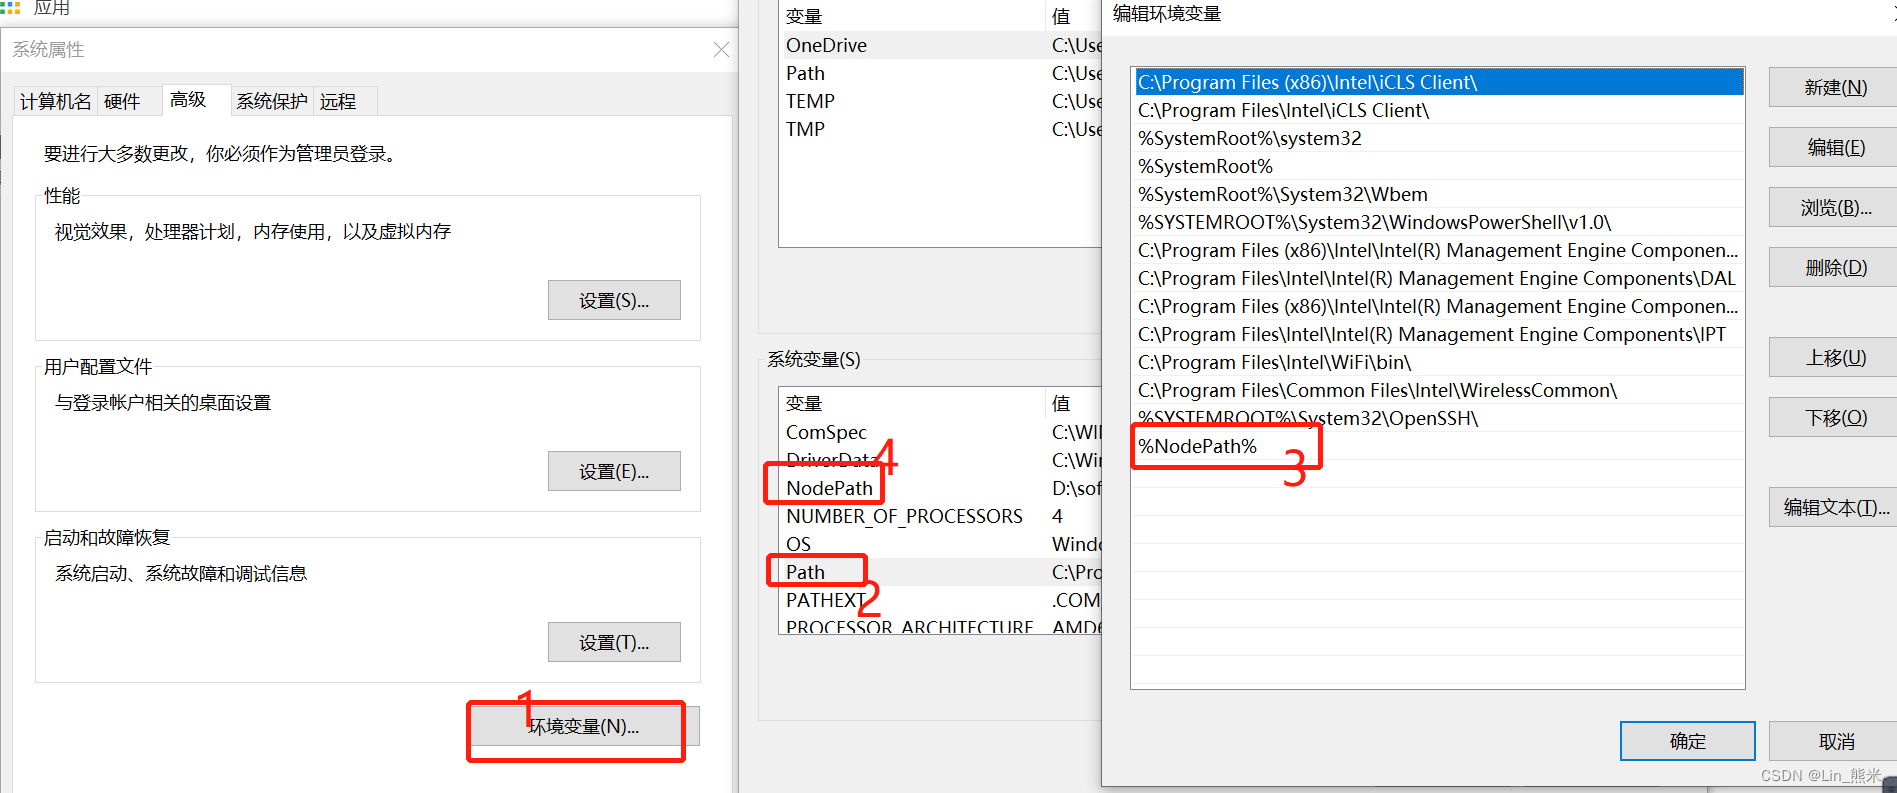
Task: Select entry C:\Program Files\Intel\iCLS Client\
Action: 1438,110
